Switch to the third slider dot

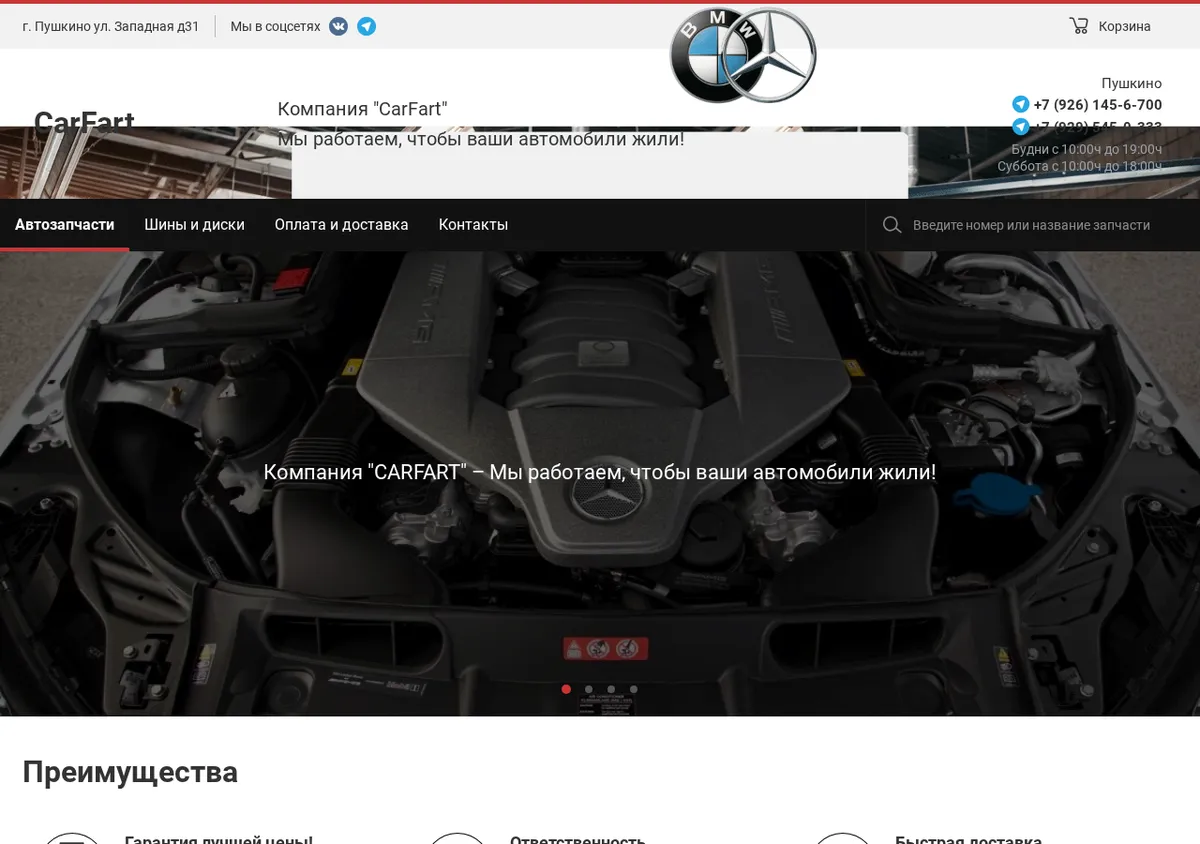611,689
